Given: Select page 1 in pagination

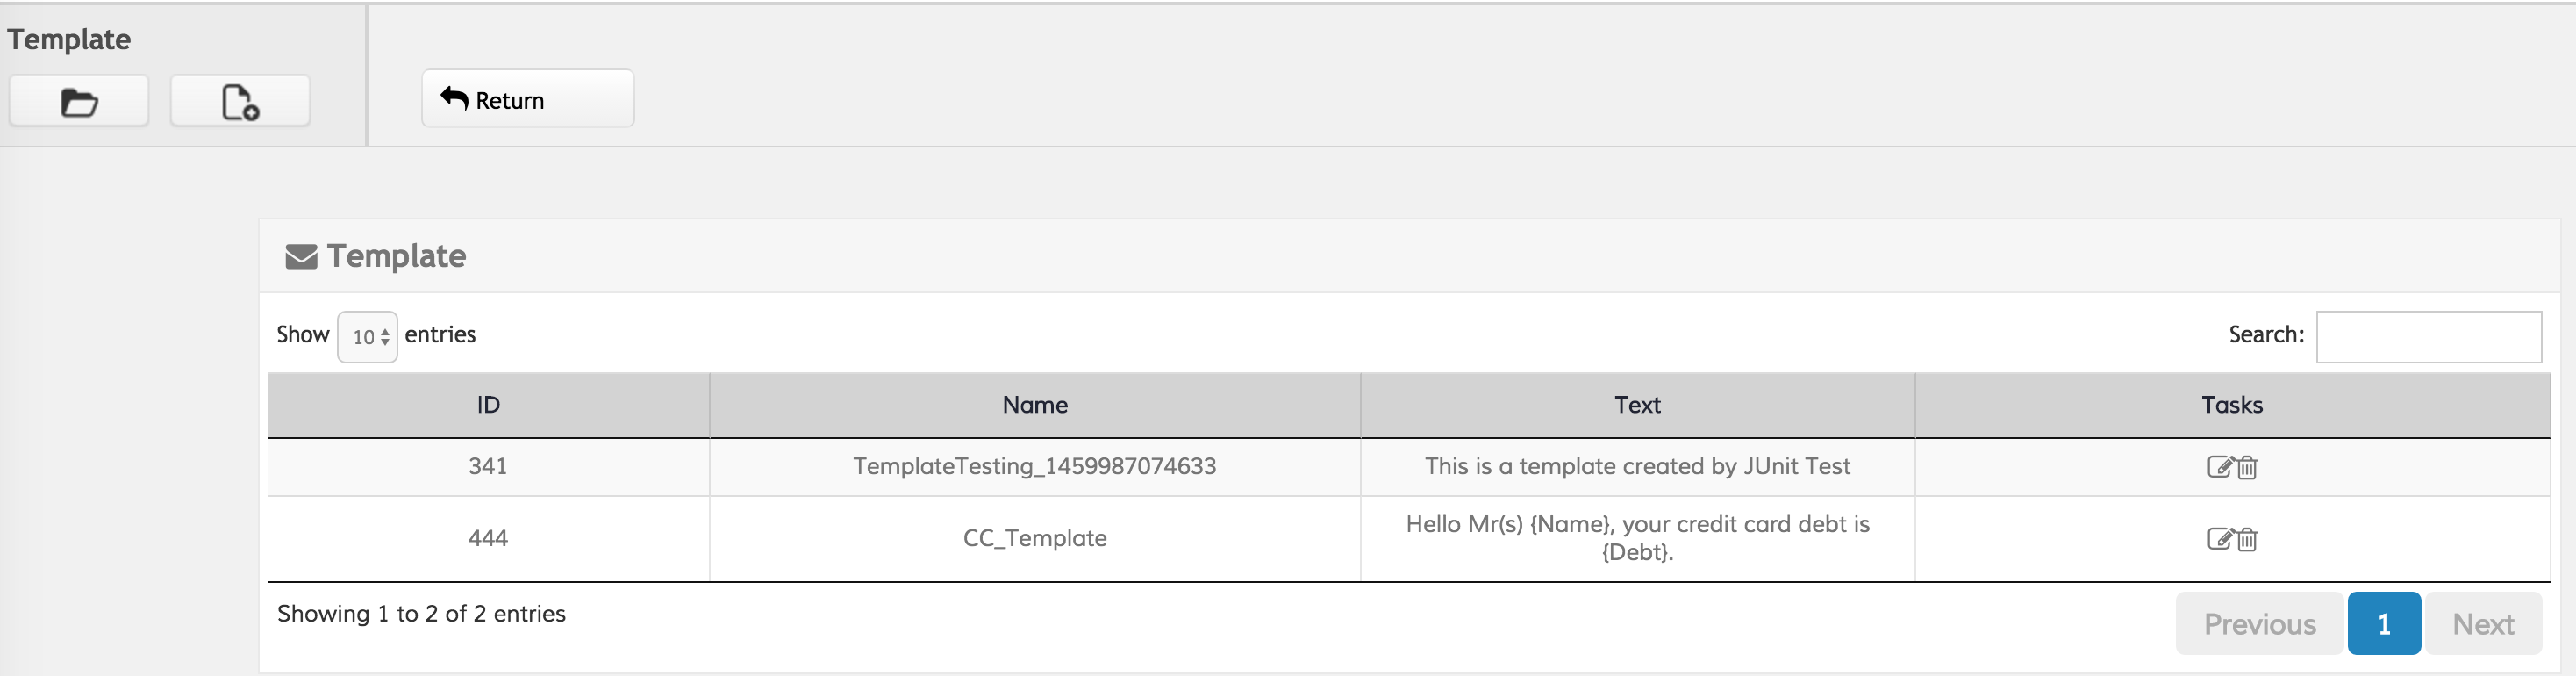Looking at the screenshot, I should (x=2384, y=624).
